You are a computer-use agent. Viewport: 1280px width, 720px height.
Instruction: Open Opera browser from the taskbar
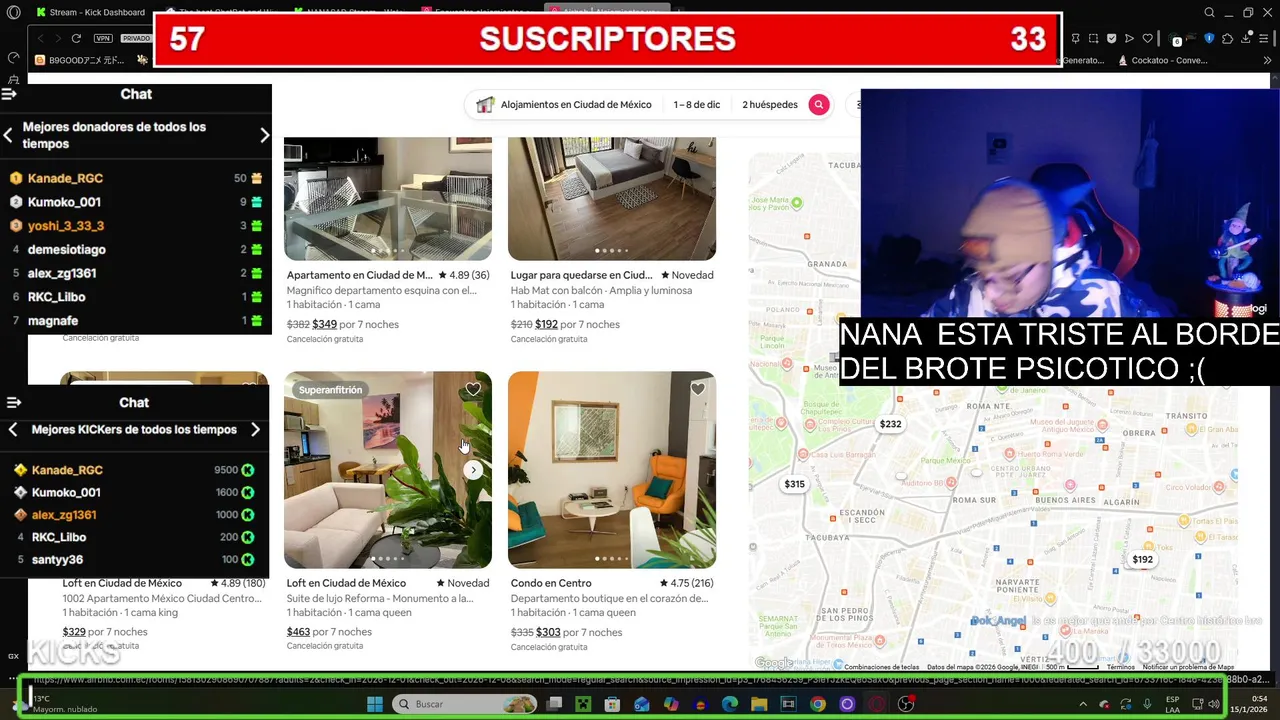(x=877, y=704)
